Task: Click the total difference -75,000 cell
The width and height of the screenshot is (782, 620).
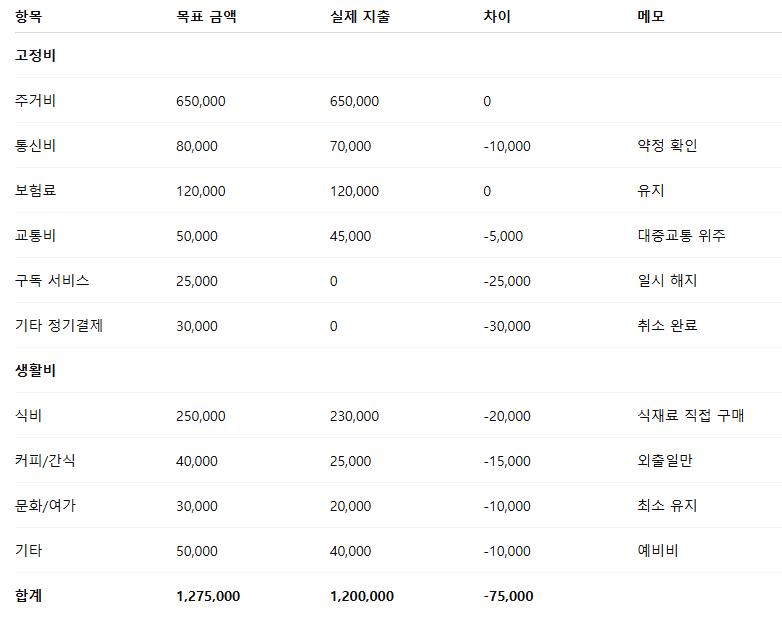Action: pos(508,596)
